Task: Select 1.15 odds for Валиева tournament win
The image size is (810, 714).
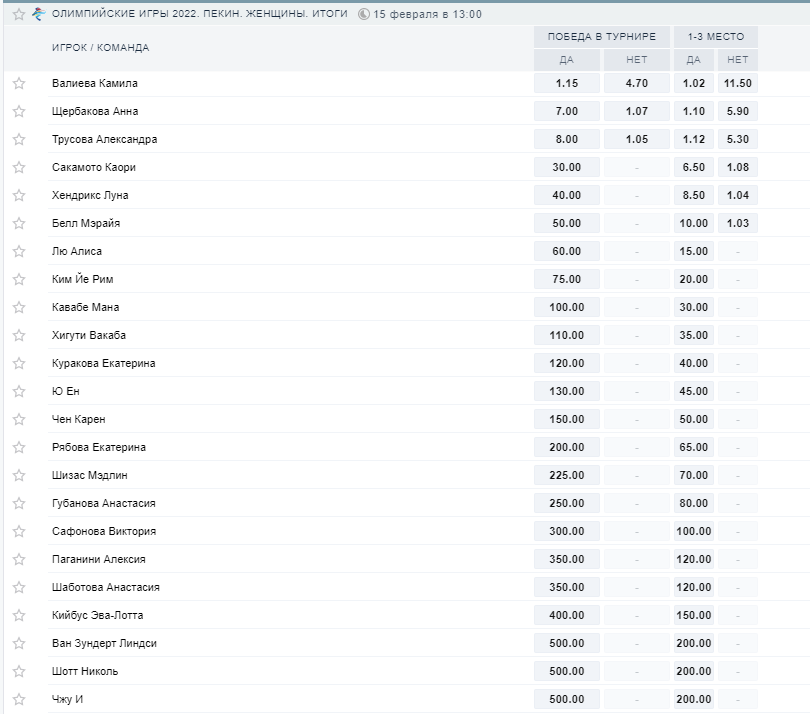Action: click(x=567, y=84)
